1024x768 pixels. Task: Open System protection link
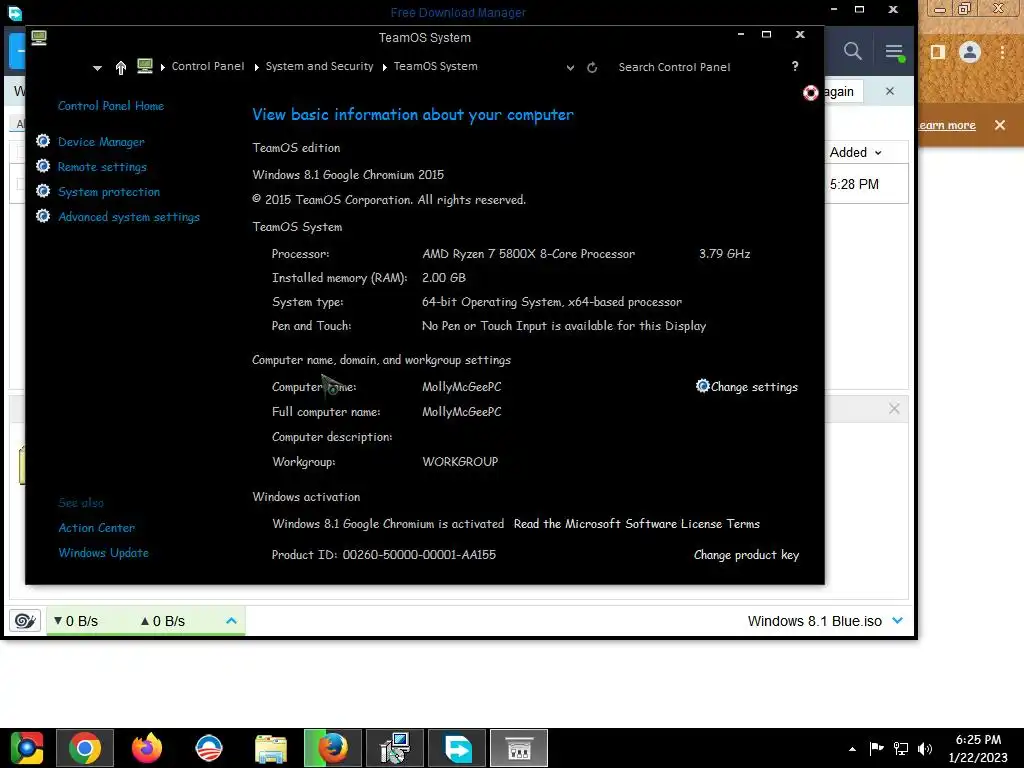(x=108, y=191)
